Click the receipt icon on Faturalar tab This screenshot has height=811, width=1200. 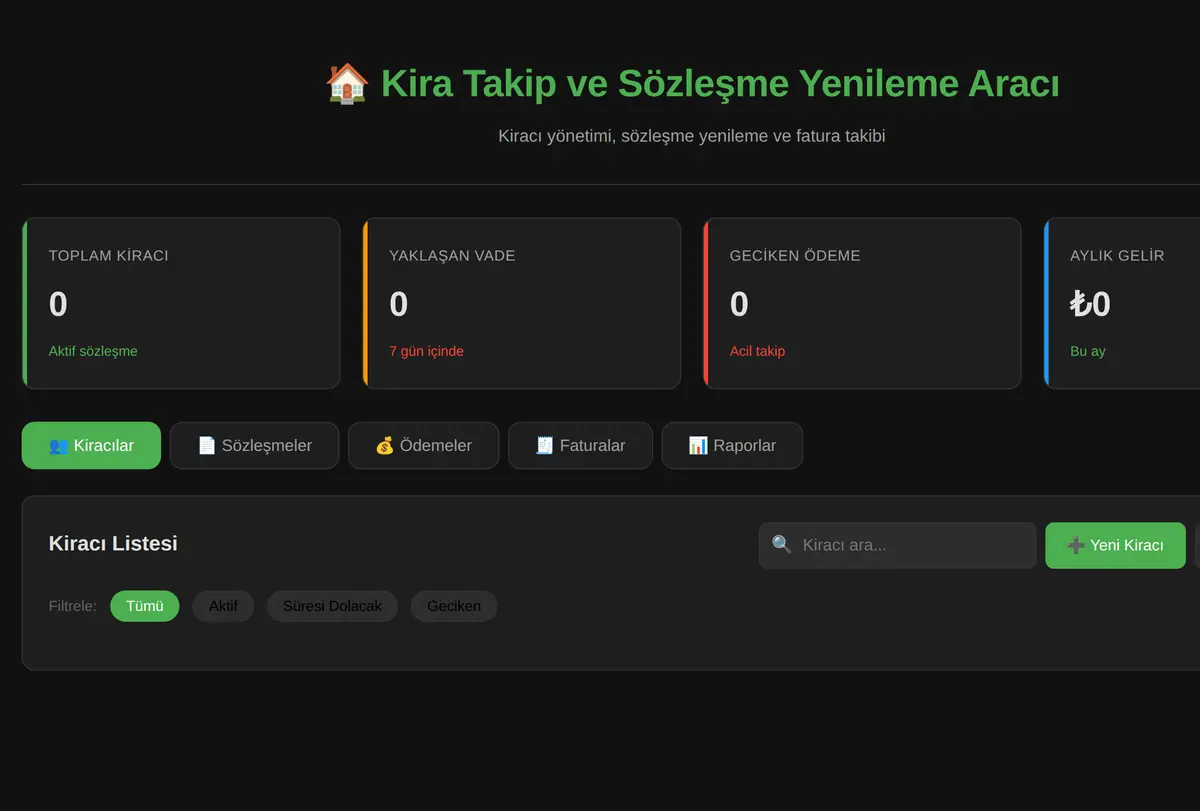tap(545, 445)
